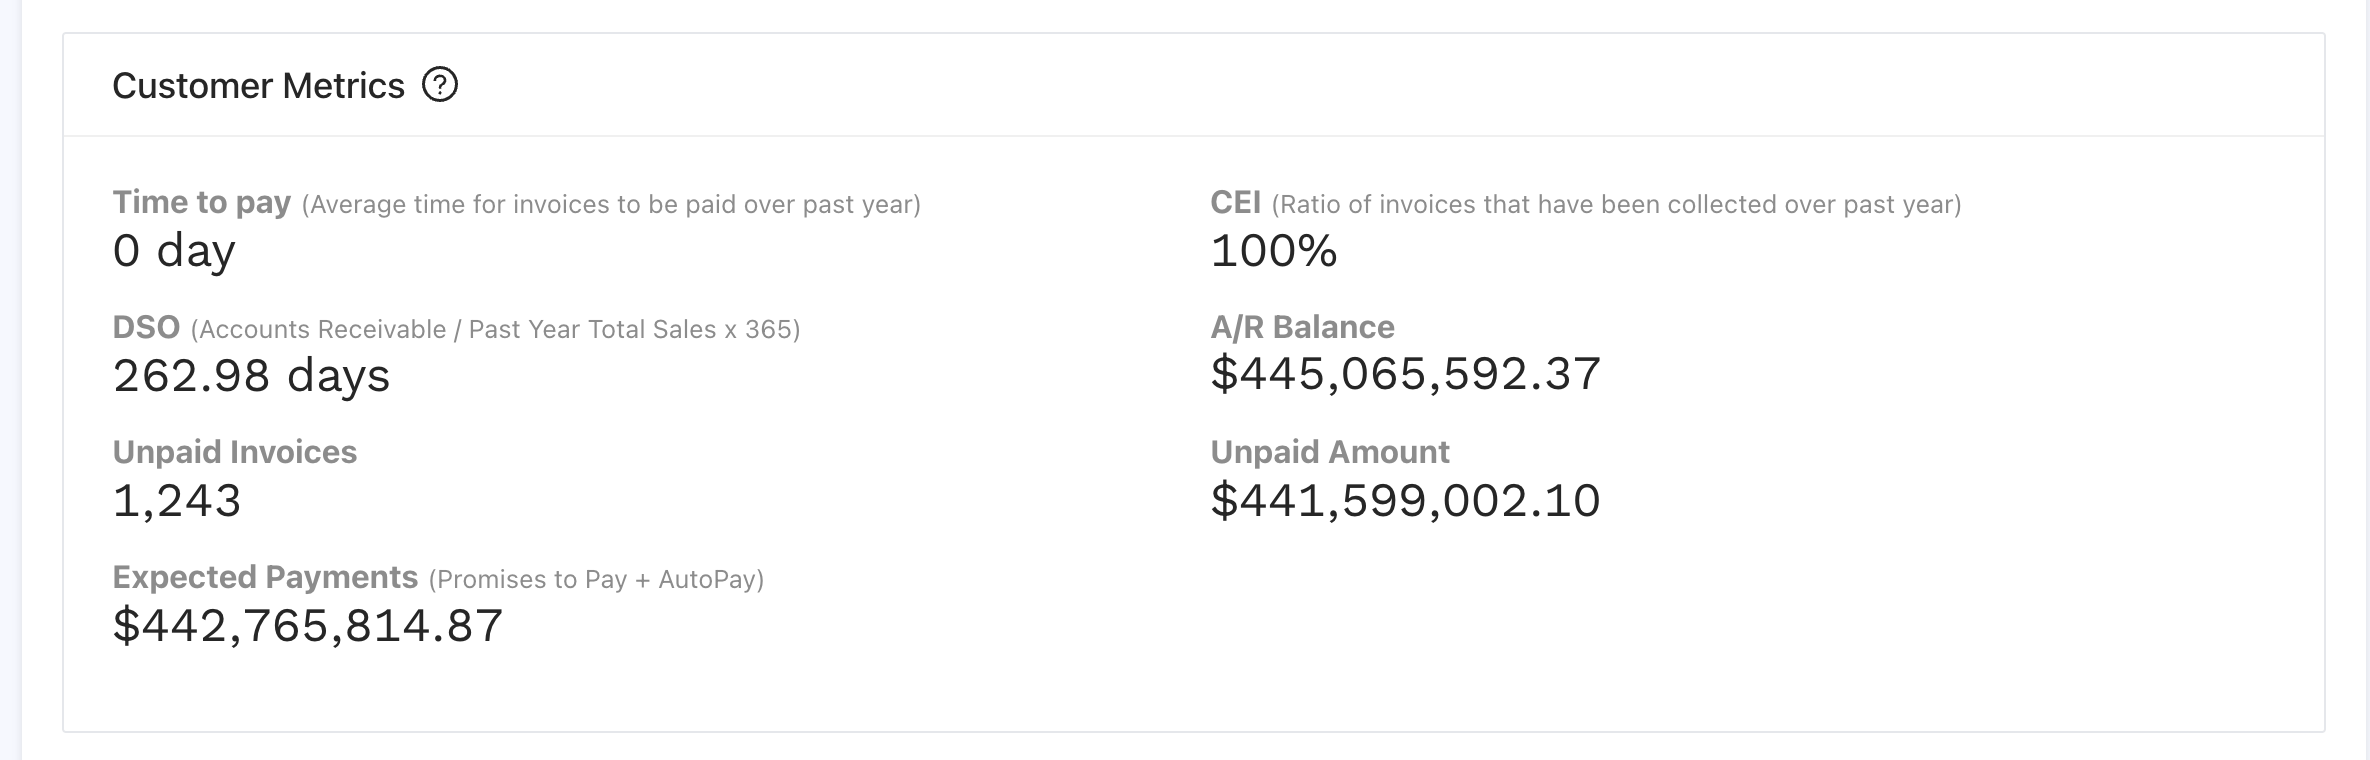Select the Unpaid Amount label
The height and width of the screenshot is (760, 2370).
pos(1329,452)
